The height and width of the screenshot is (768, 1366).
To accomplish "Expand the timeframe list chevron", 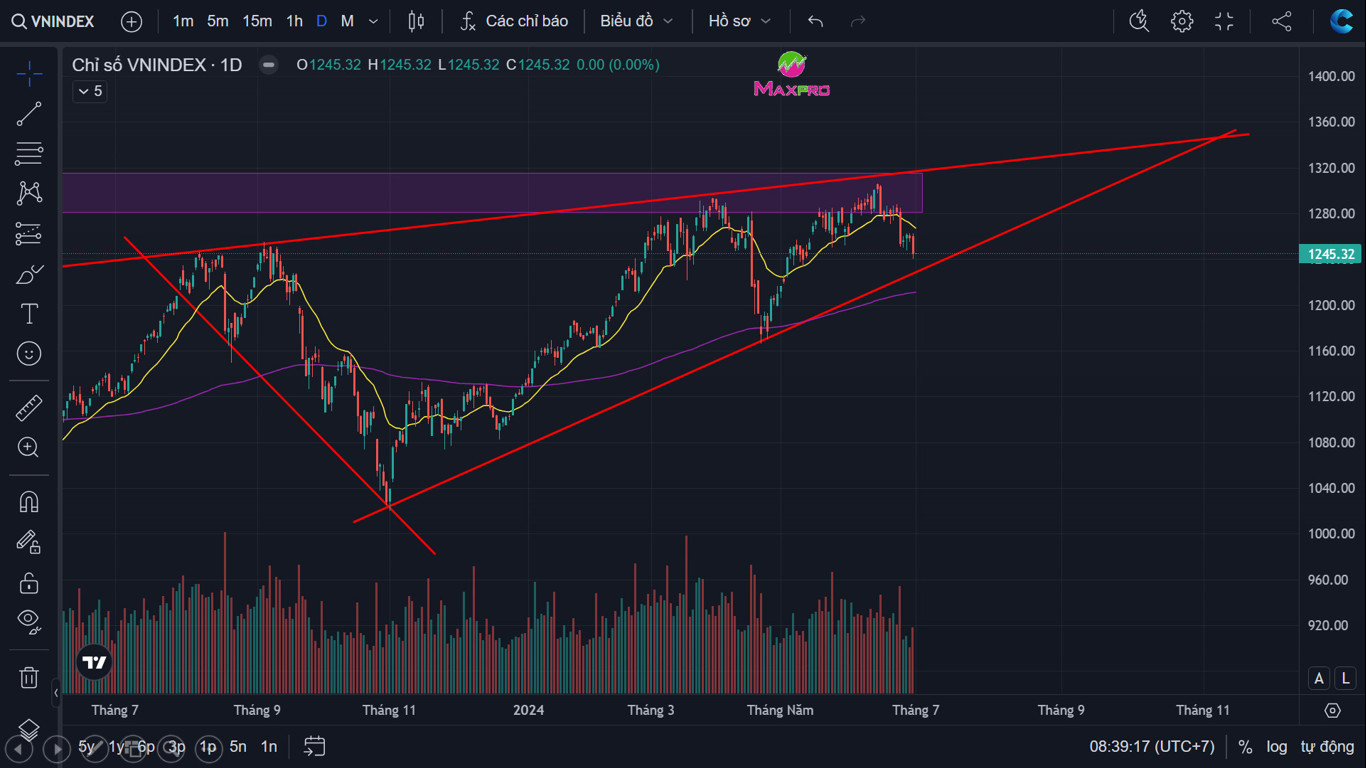I will [x=374, y=21].
